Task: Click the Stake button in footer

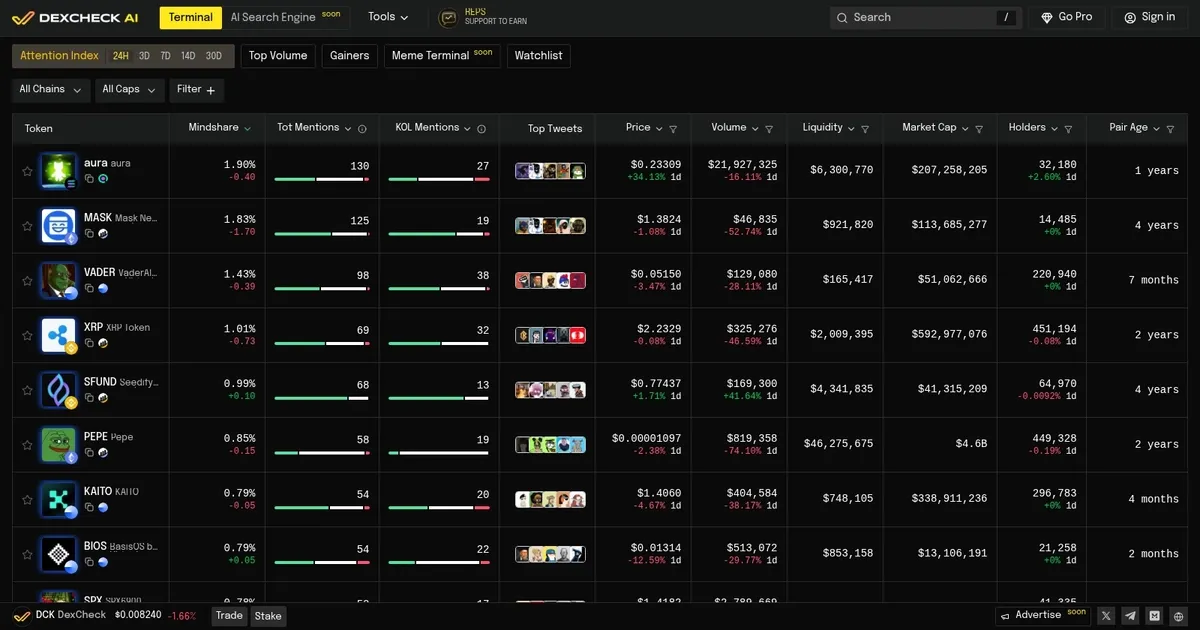Action: coord(268,616)
